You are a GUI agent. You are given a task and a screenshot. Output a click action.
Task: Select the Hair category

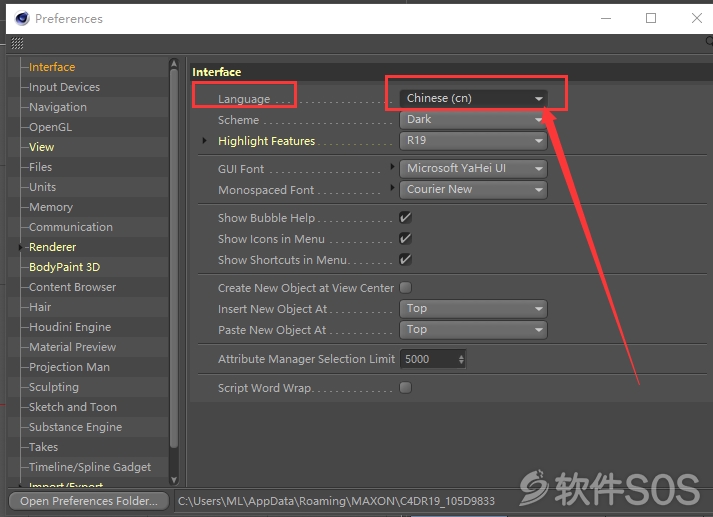tap(40, 307)
